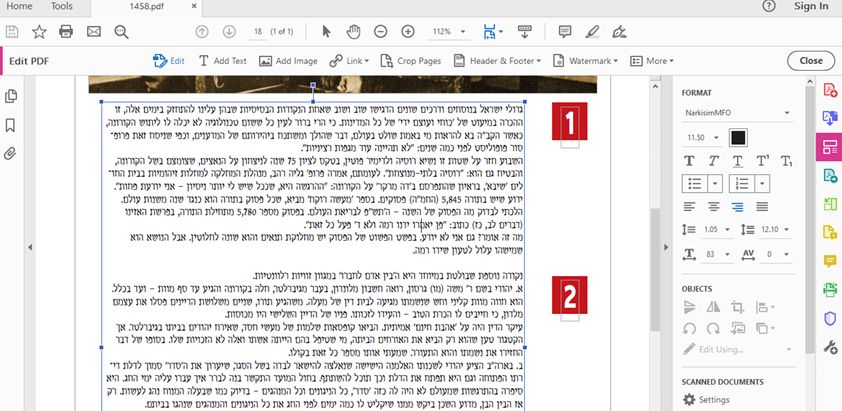Open scanned documents Settings
842x411 pixels.
point(706,400)
